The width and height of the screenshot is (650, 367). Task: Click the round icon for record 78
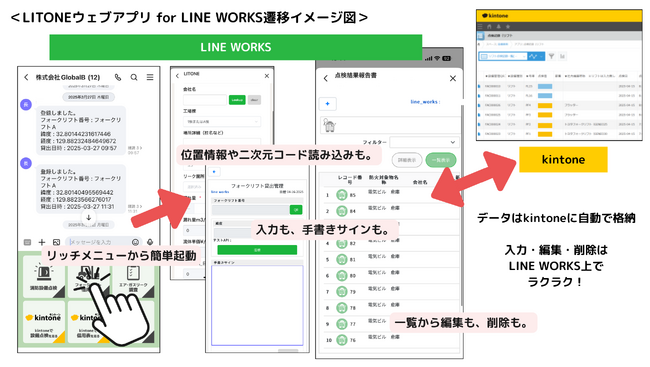[x=342, y=308]
